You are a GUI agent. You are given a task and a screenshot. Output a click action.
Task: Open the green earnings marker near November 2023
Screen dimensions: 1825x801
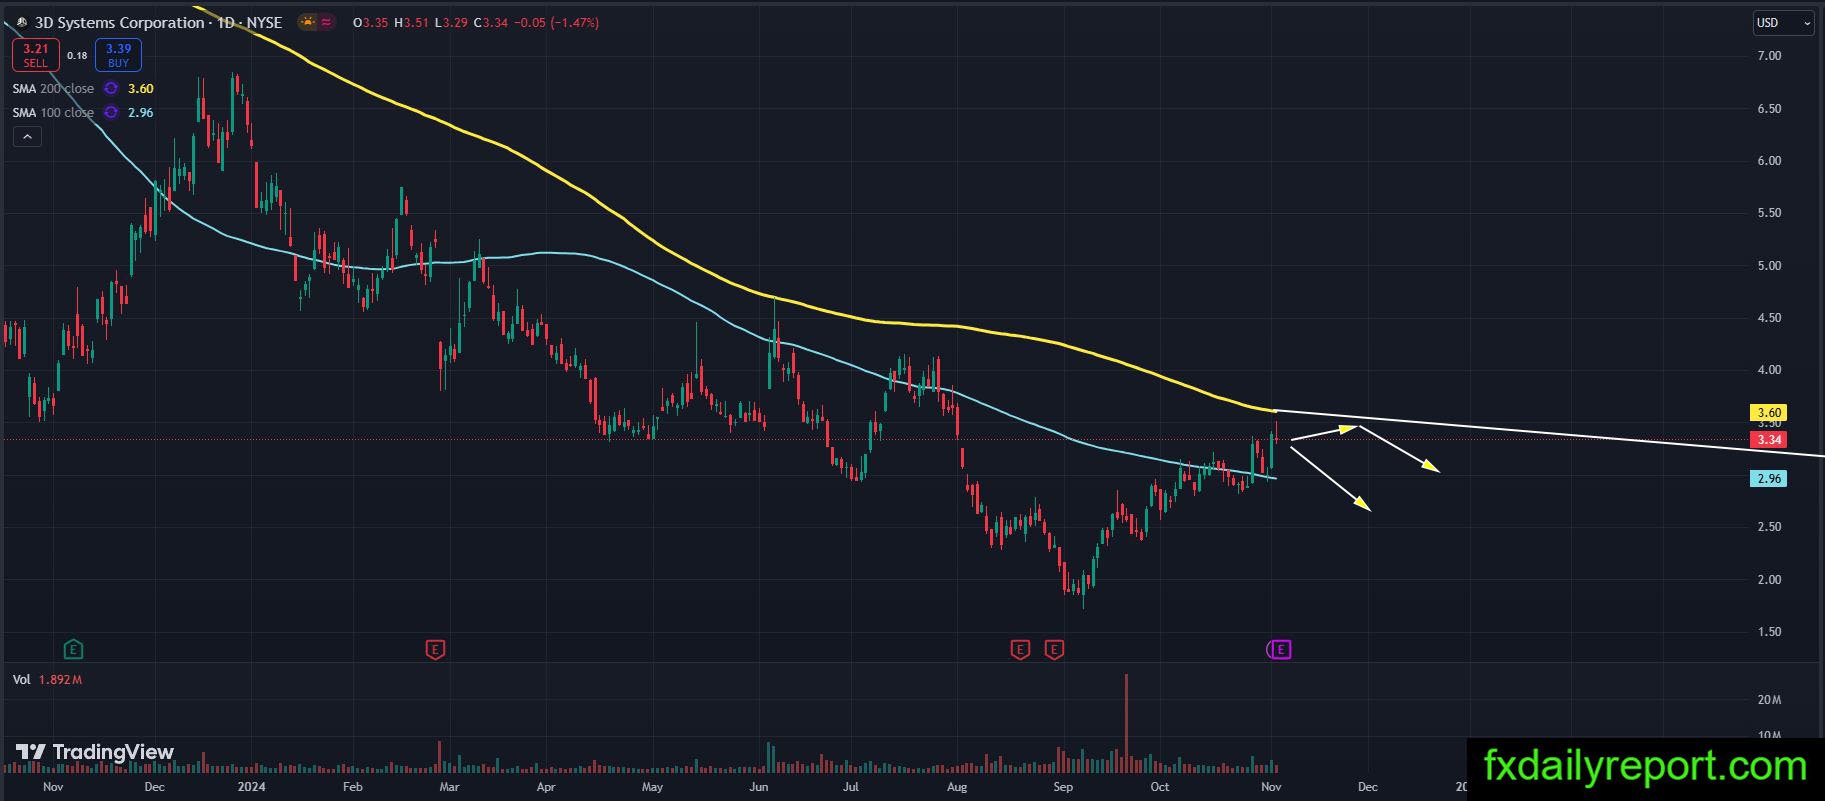click(73, 650)
